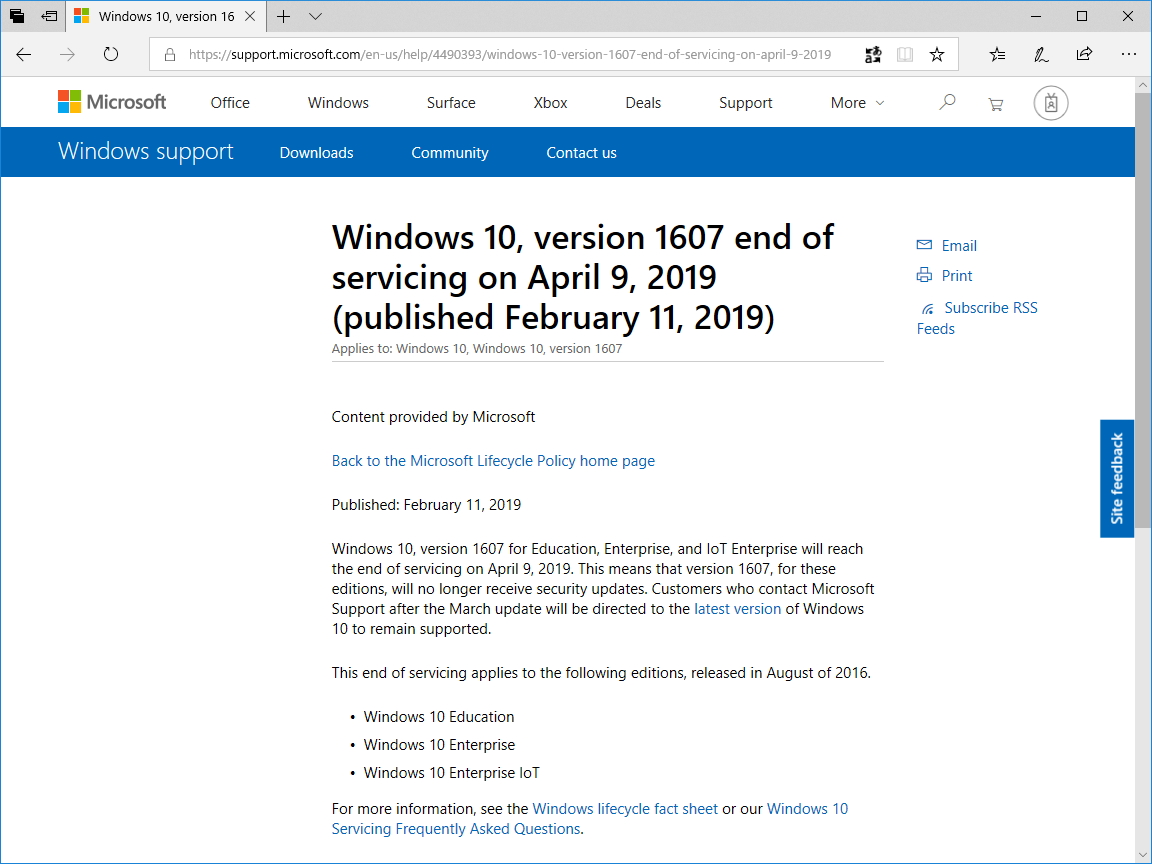Click the Microsoft site search magnifier
Screen dimensions: 1152x864
click(x=947, y=102)
